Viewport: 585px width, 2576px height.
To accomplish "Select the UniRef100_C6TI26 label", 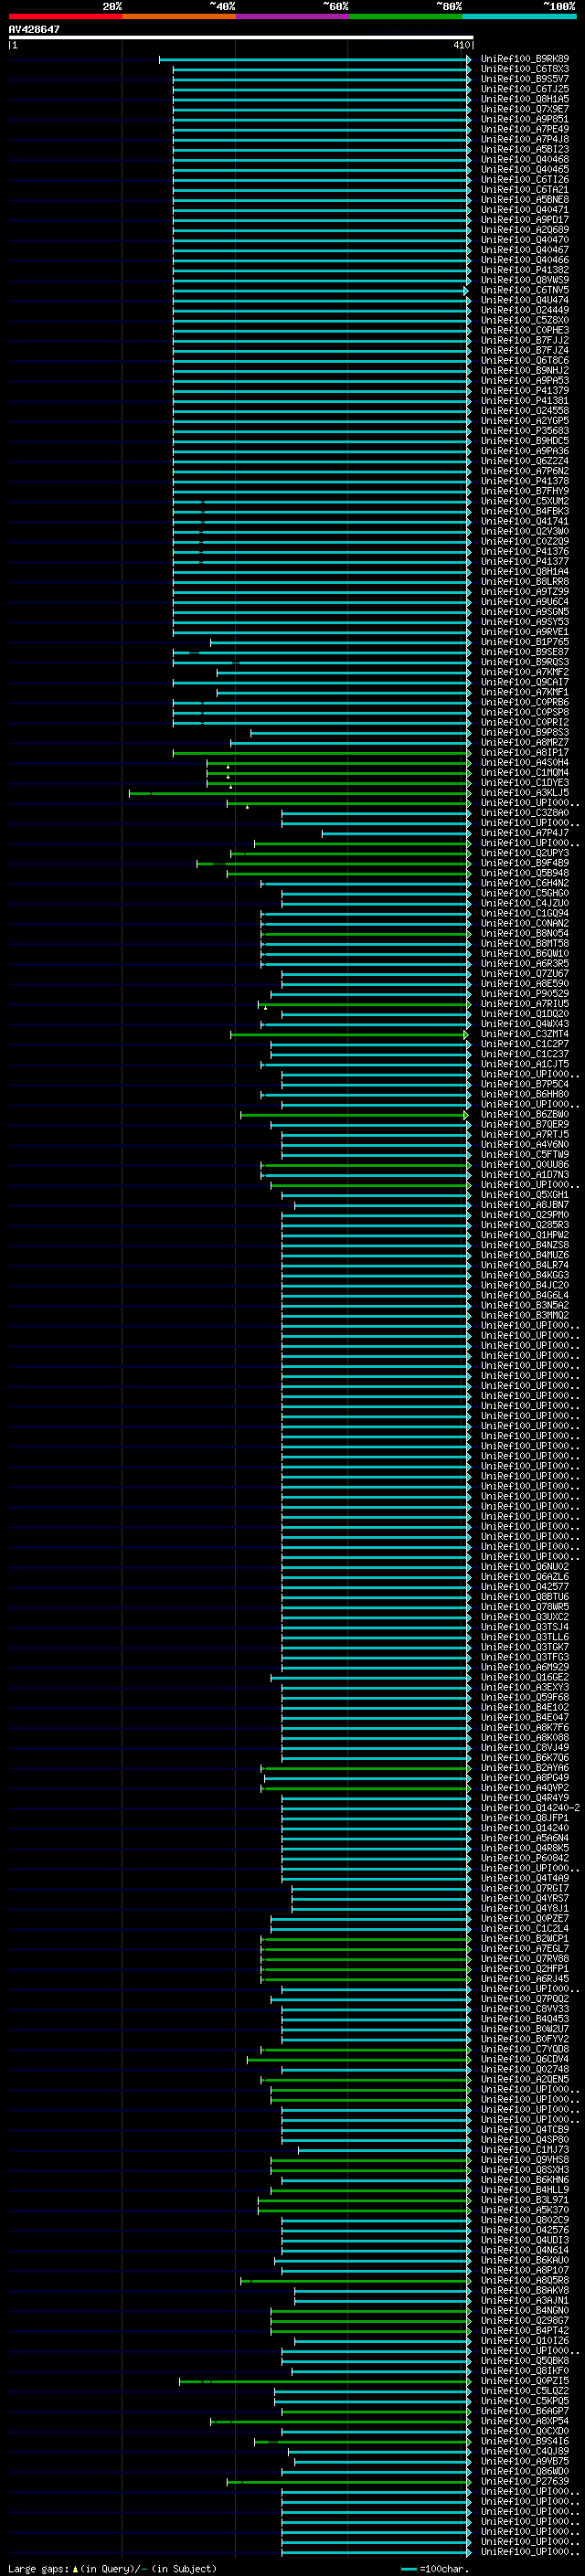I will (525, 180).
